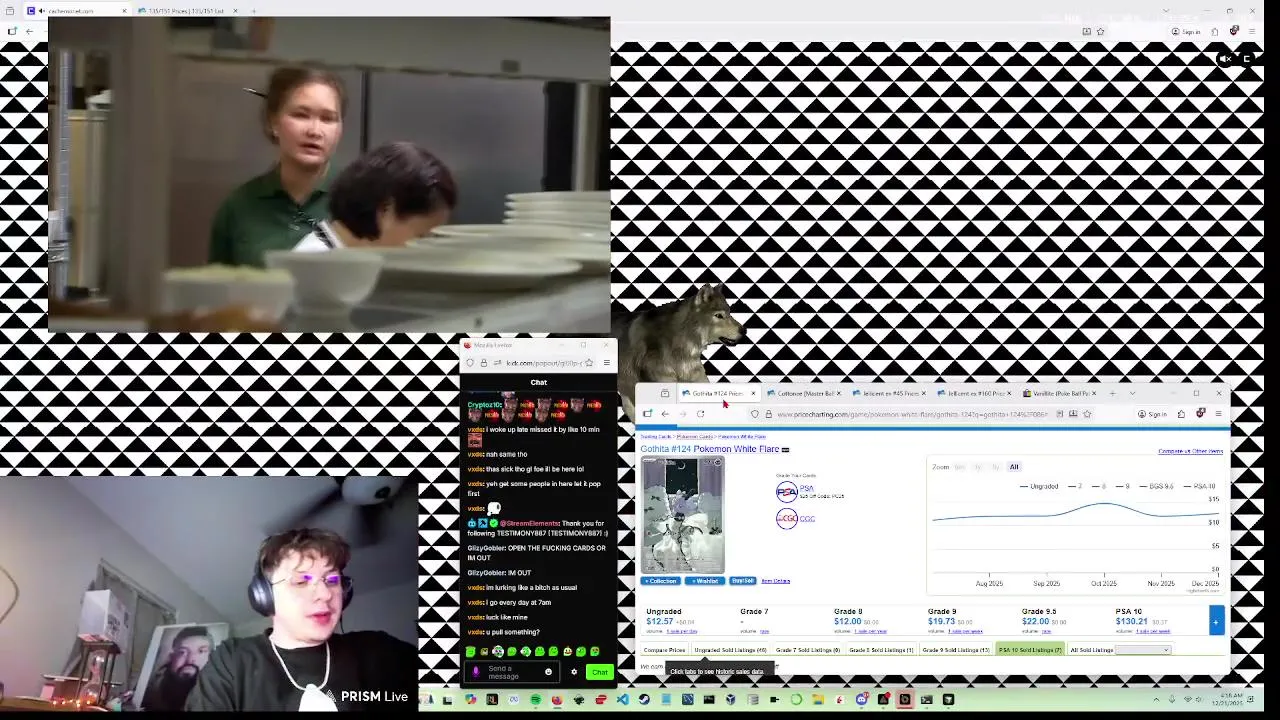The image size is (1280, 720).
Task: Click the back arrow in the pricecharting browser window
Action: click(x=664, y=414)
